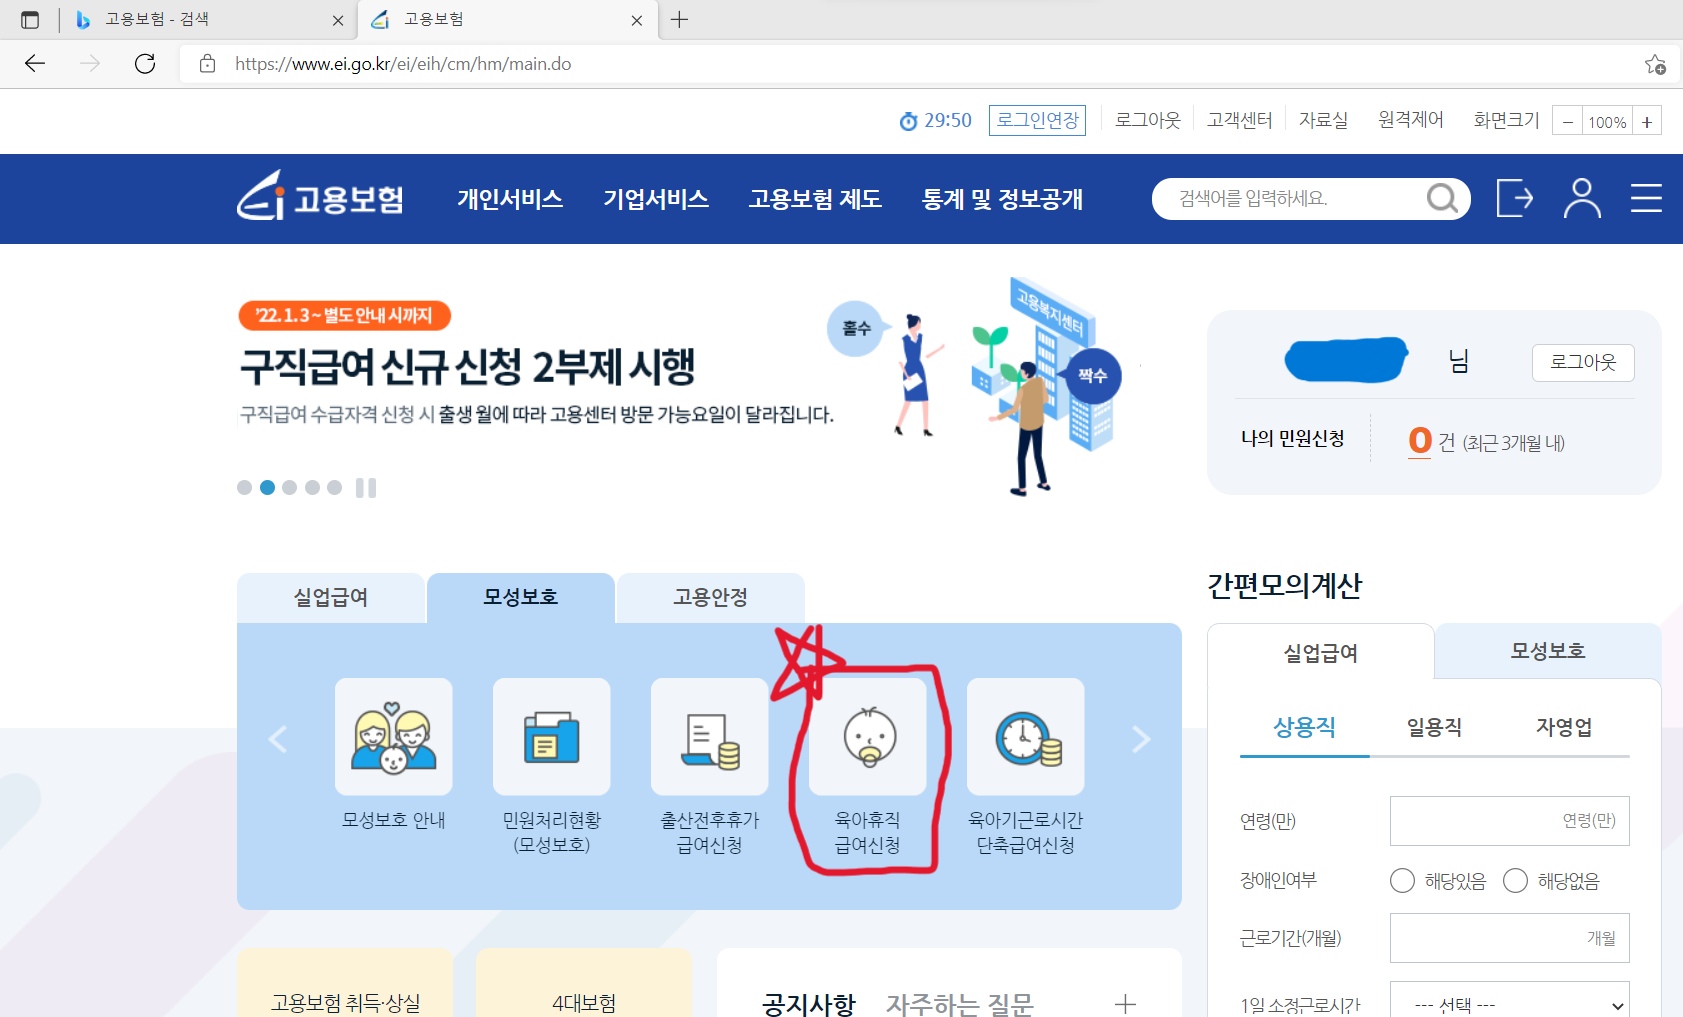Select 해당없음 for 장애인여부
Viewport: 1683px width, 1017px height.
[1516, 881]
